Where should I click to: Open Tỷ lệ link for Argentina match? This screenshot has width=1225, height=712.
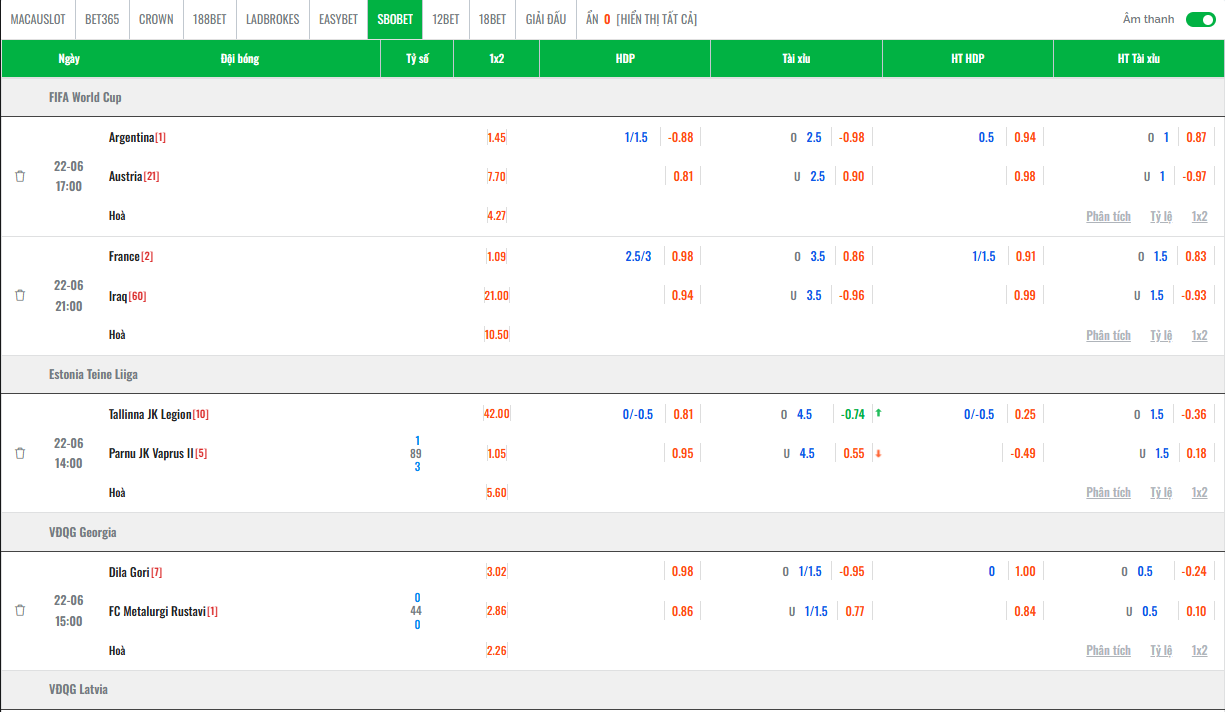[x=1160, y=216]
